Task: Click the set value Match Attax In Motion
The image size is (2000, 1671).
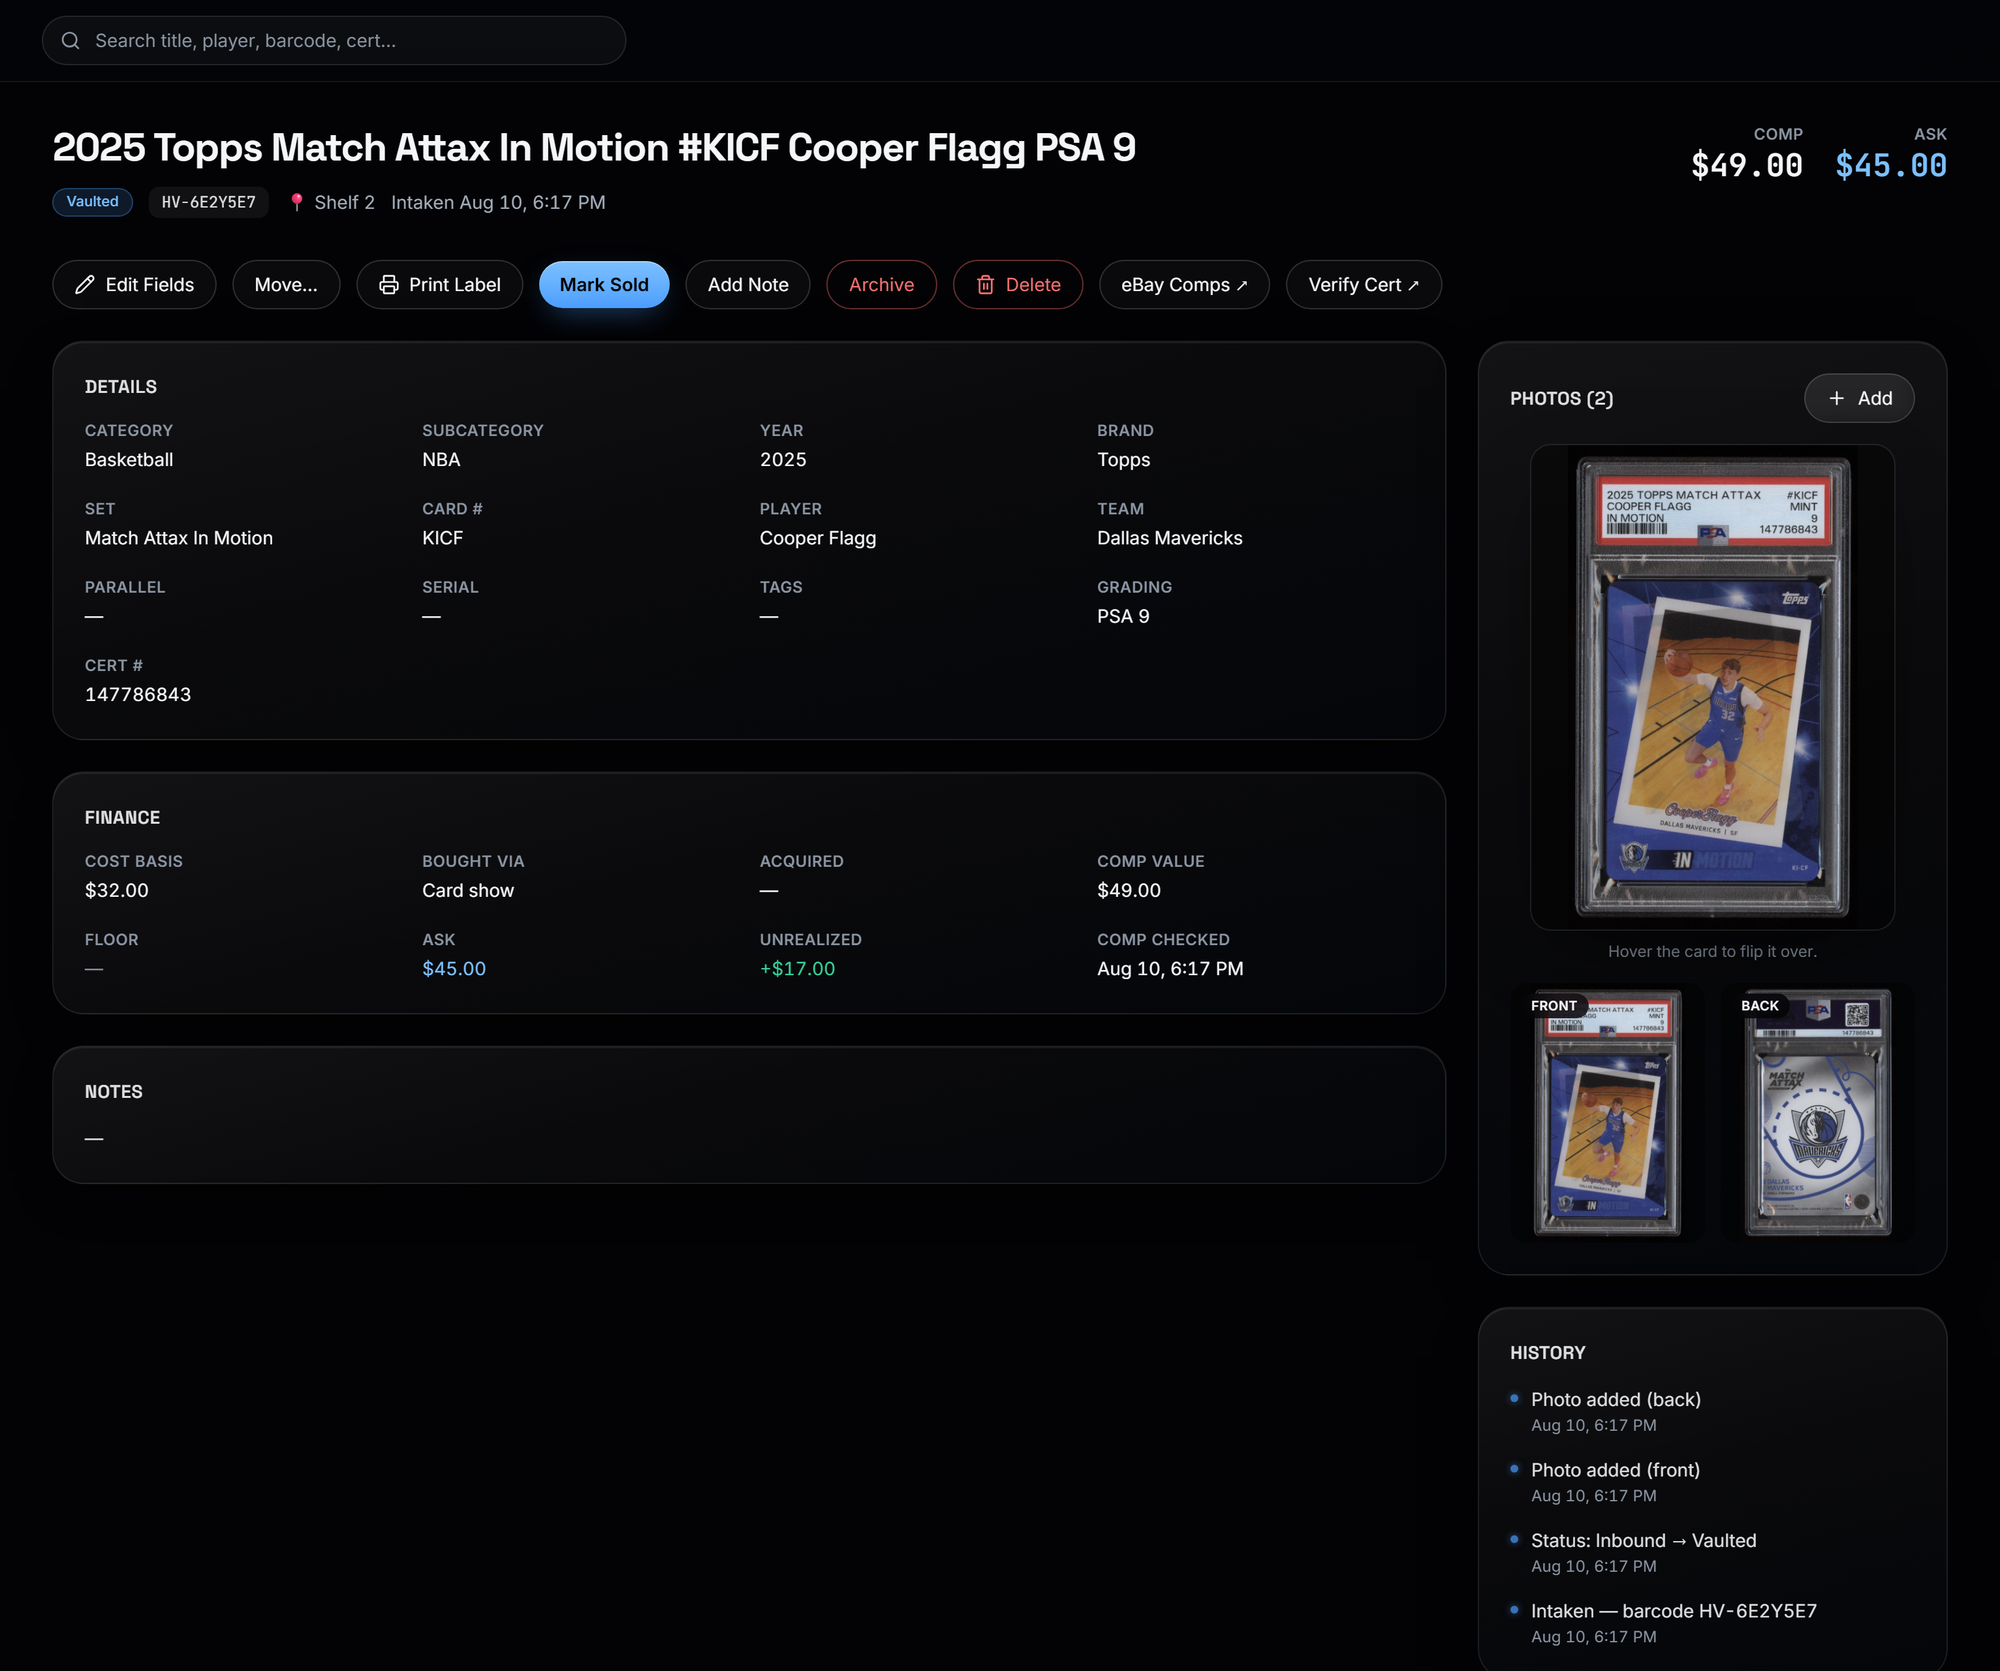Action: 179,538
